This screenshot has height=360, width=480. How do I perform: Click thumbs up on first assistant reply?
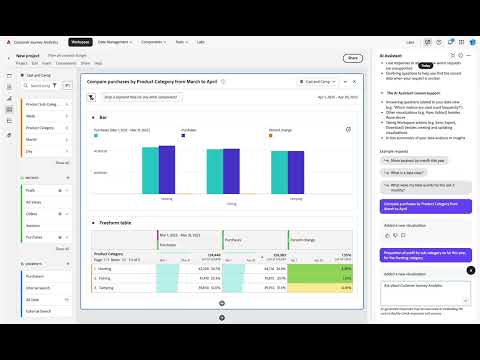click(387, 236)
